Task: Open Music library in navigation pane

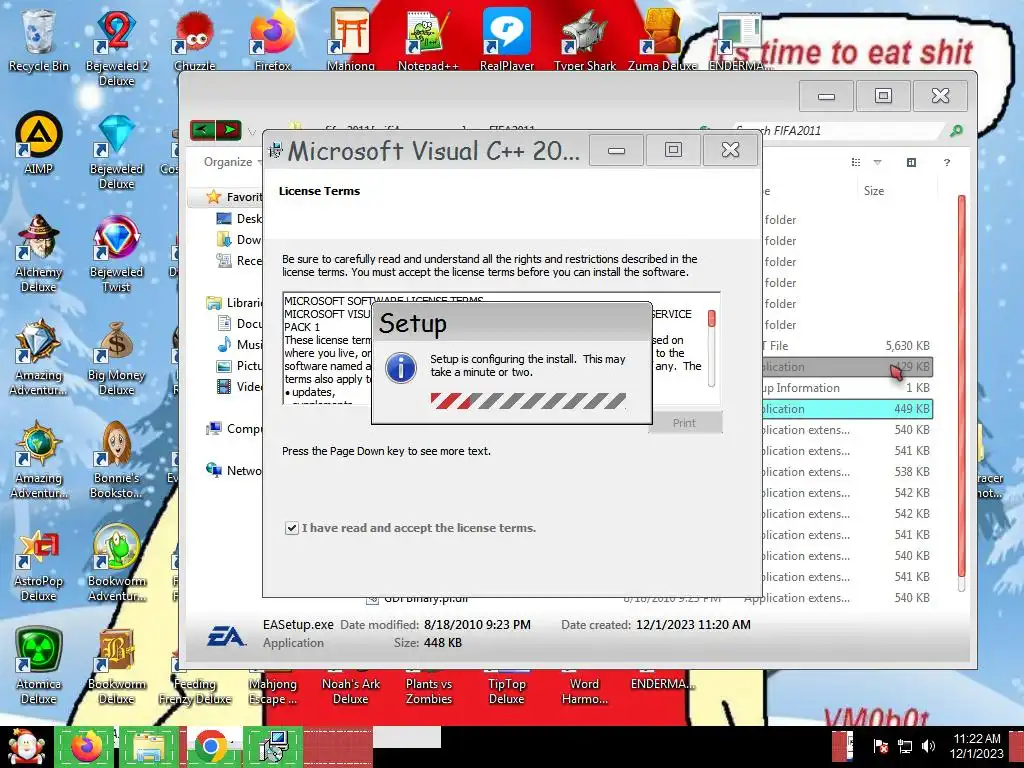Action: coord(239,344)
